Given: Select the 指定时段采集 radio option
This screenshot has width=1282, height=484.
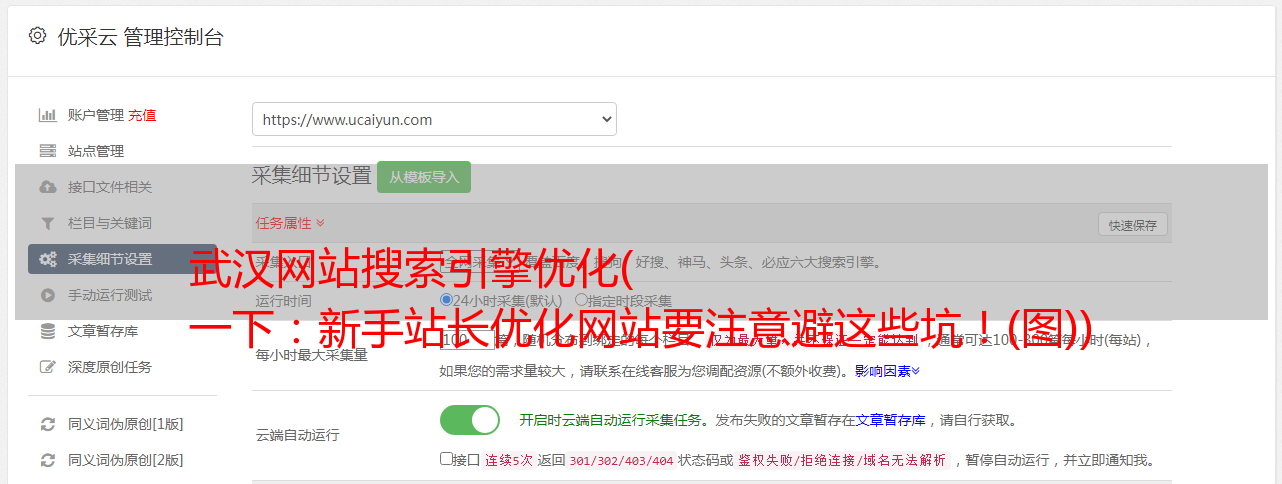Looking at the screenshot, I should coord(581,299).
